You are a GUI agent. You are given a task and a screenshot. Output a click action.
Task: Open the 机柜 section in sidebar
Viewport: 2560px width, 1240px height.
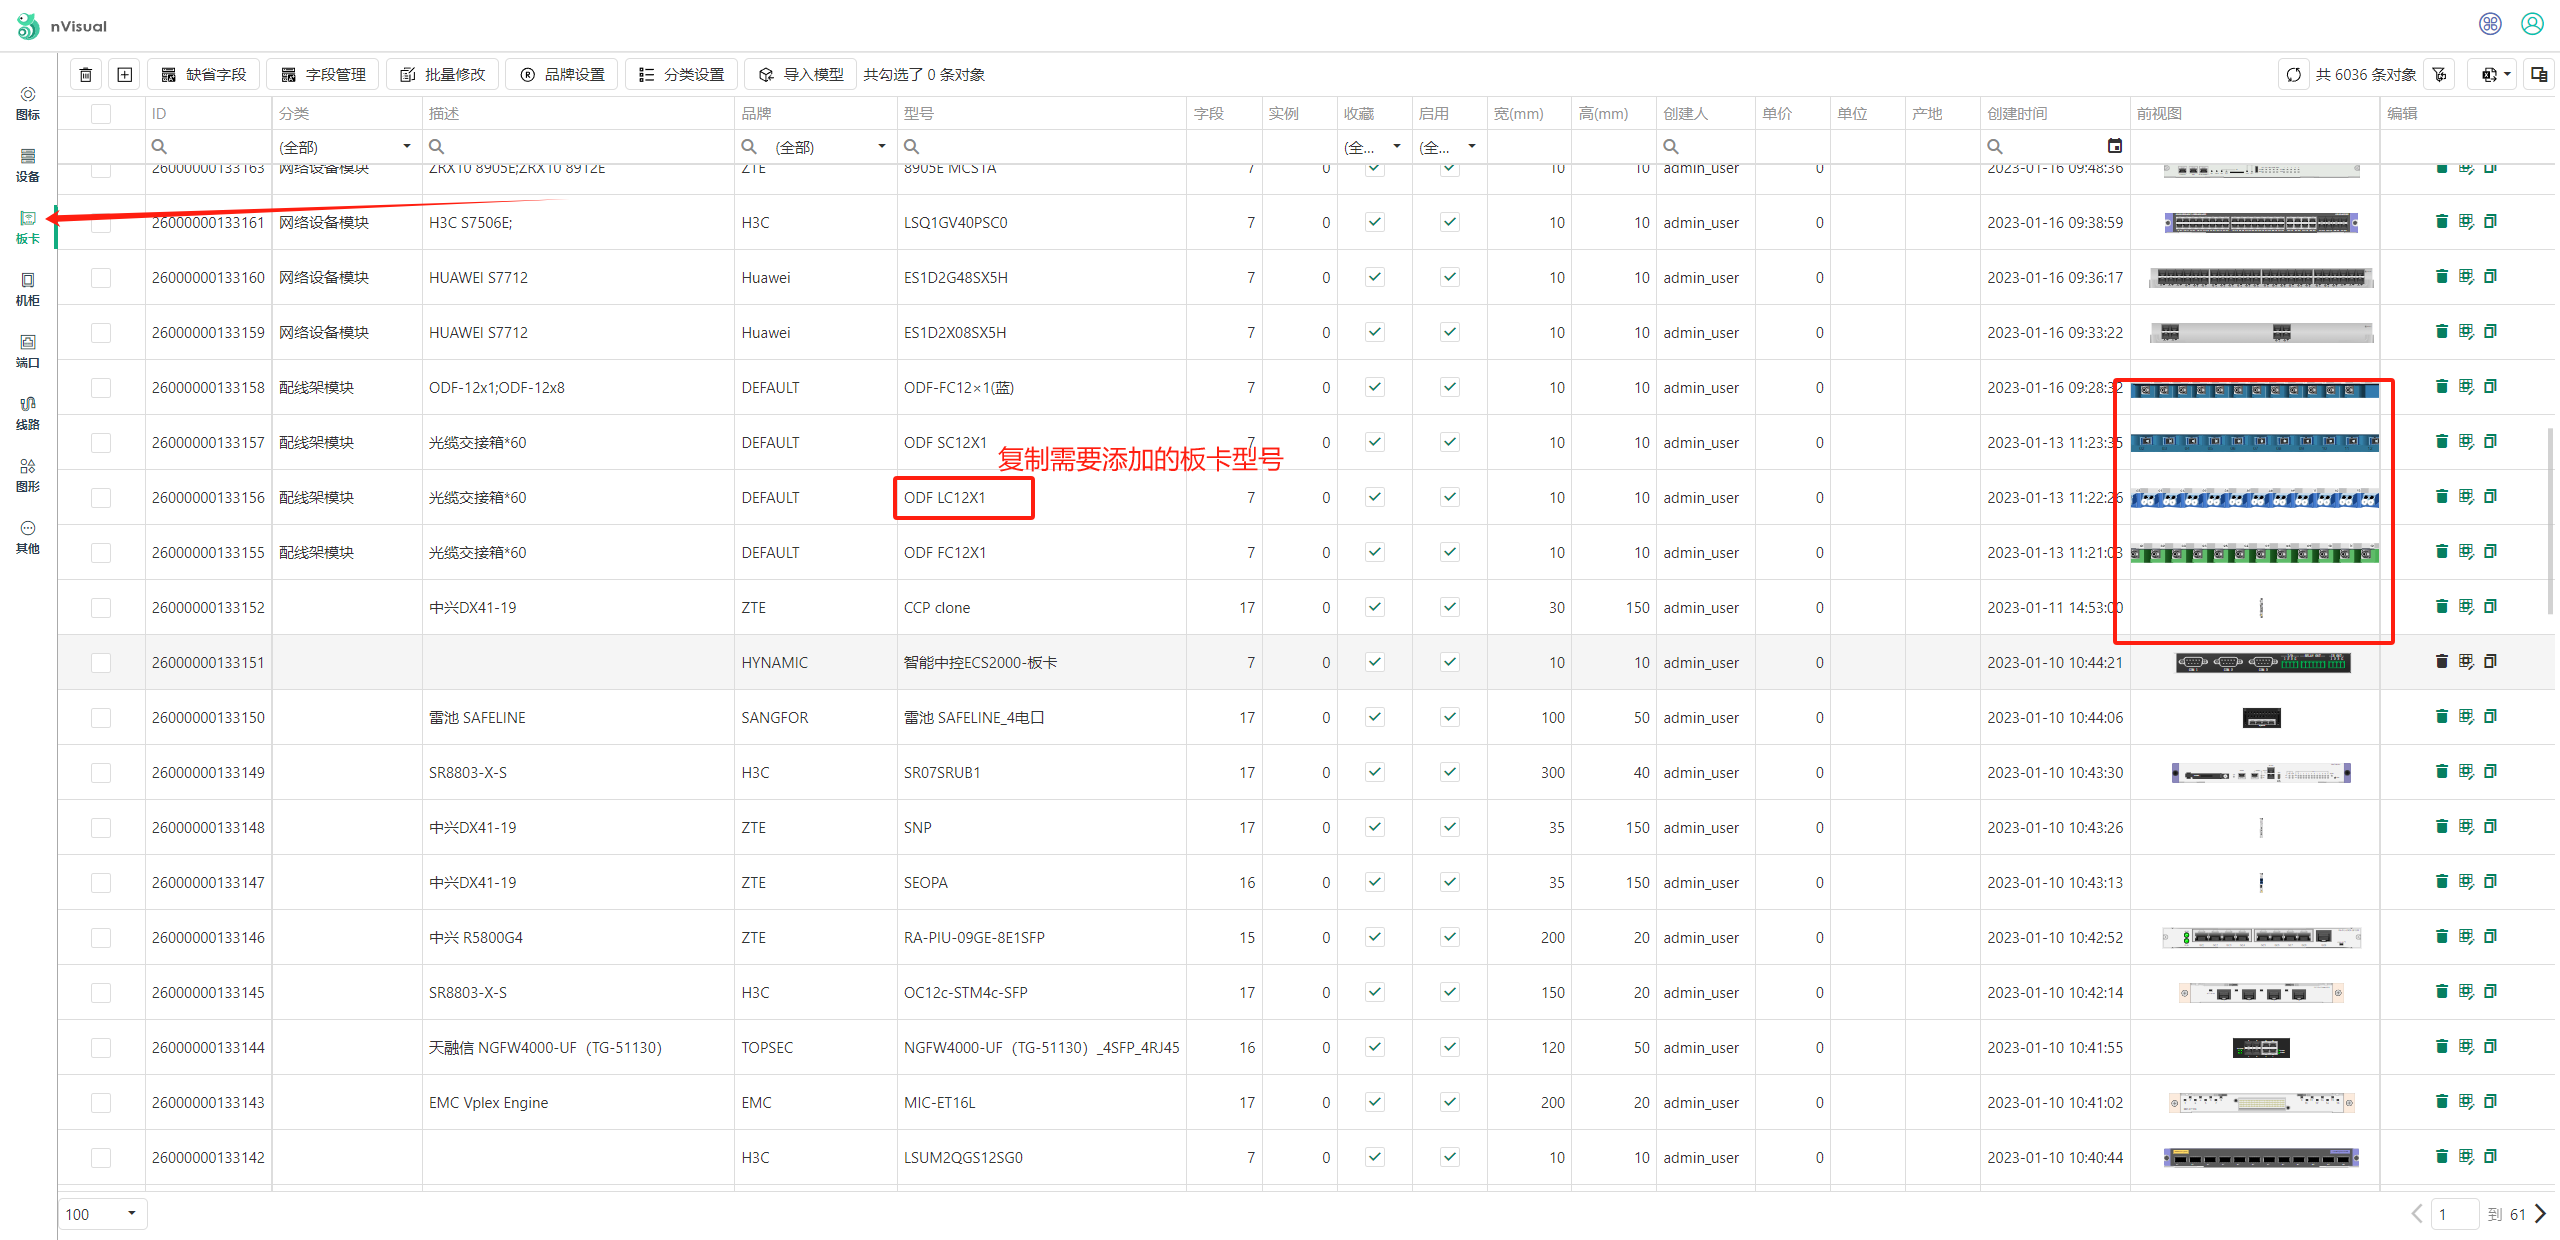28,288
